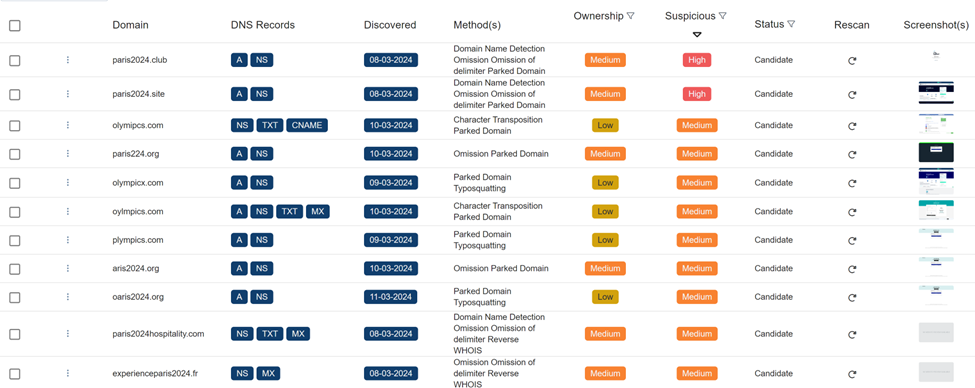Viewport: 975px width, 388px height.
Task: Select the olympicx.com row checkbox
Action: [x=15, y=183]
